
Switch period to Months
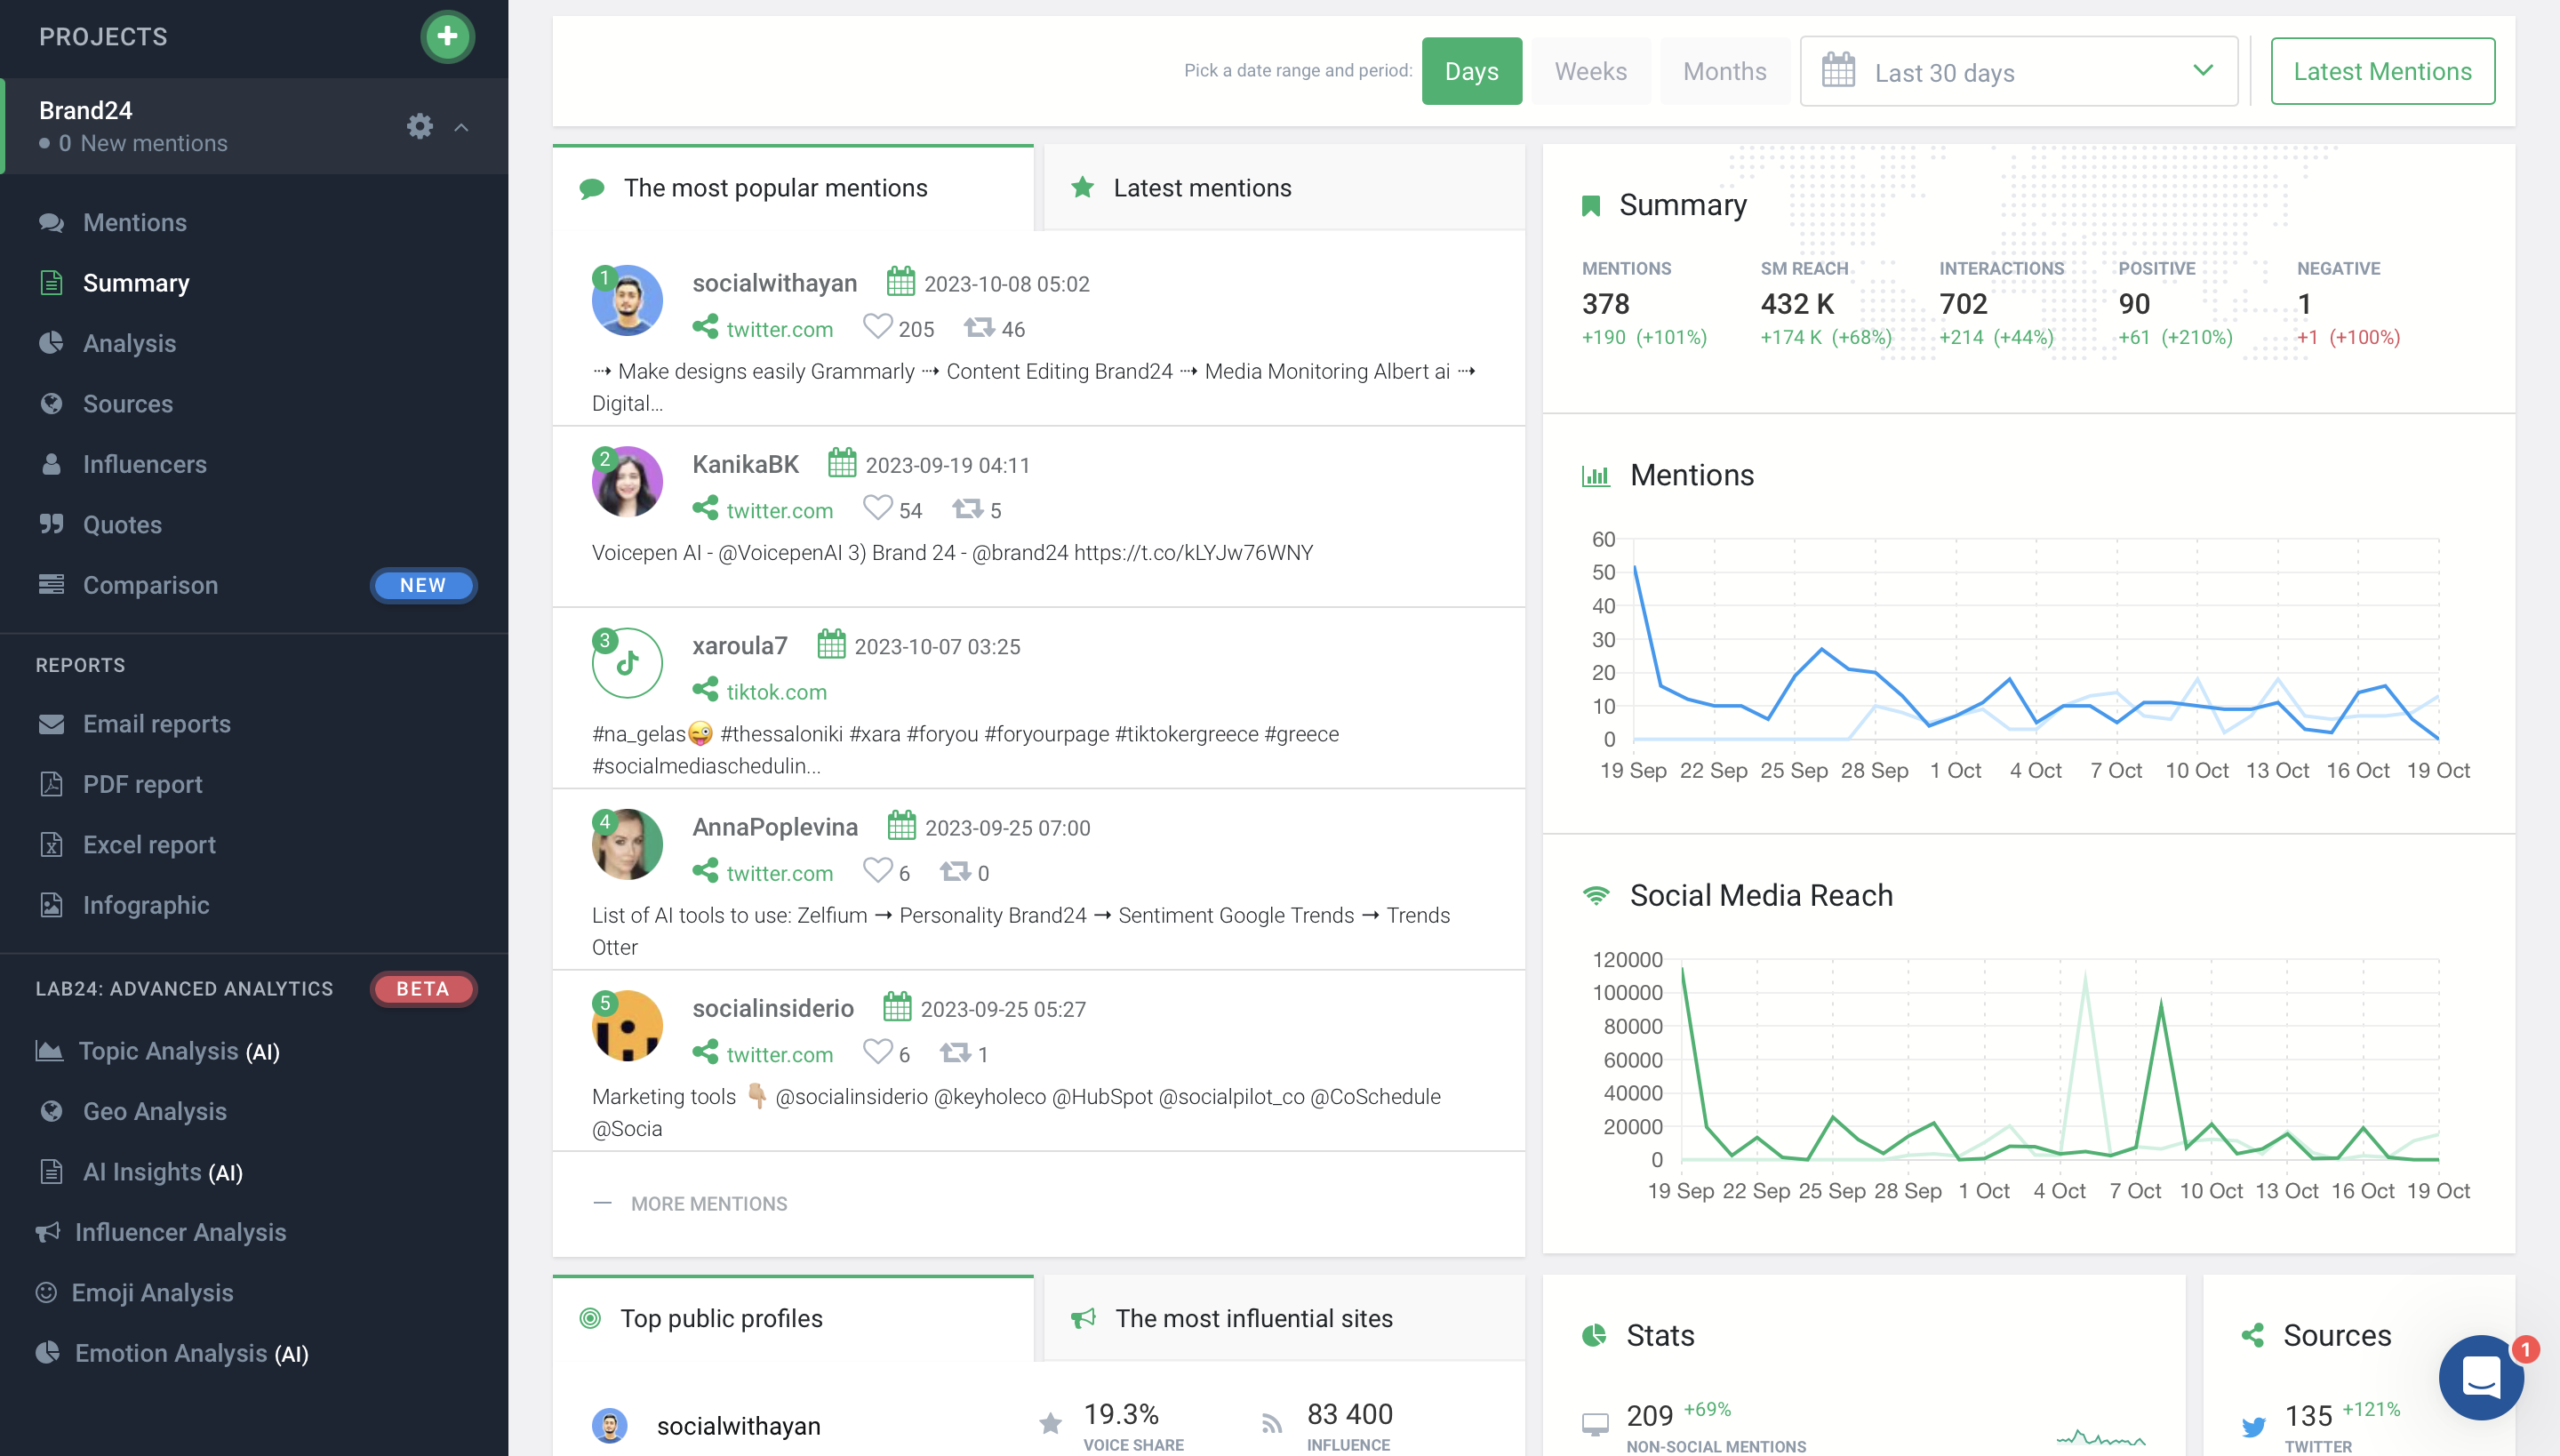pos(1724,71)
